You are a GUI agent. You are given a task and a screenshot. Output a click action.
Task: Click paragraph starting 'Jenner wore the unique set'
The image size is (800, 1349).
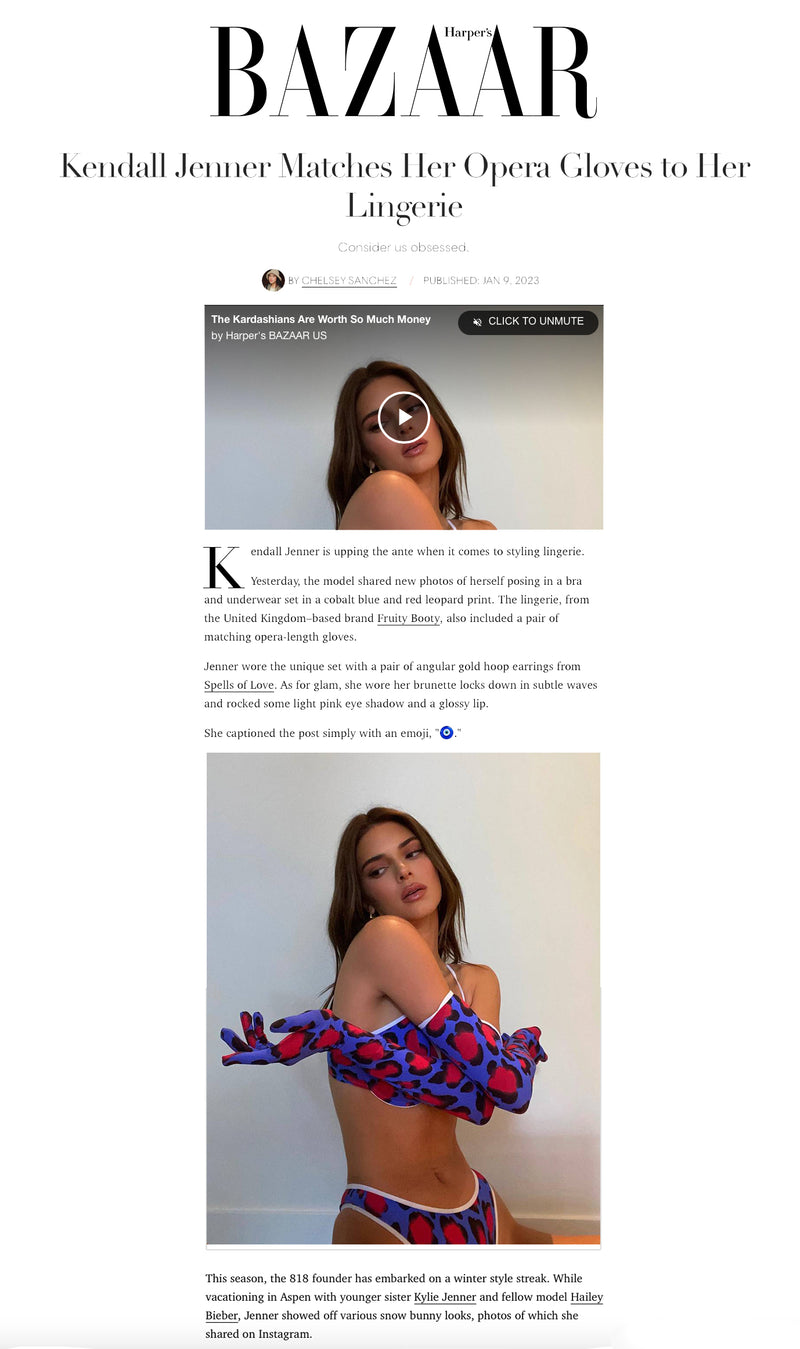401,685
